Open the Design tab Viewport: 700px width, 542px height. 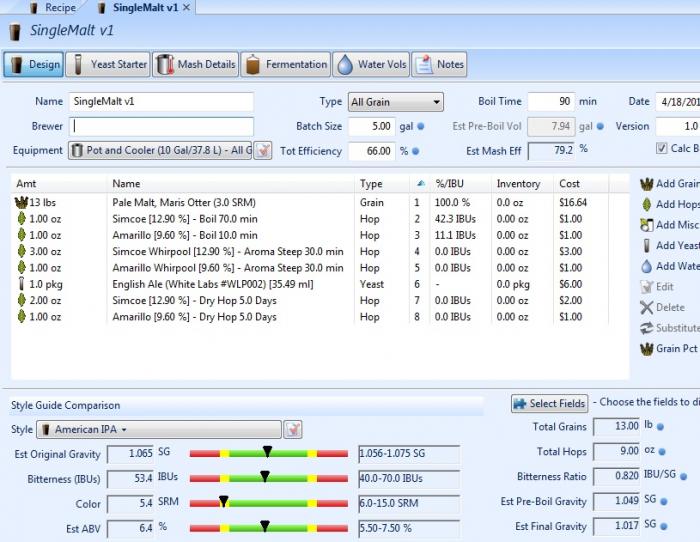(x=33, y=65)
